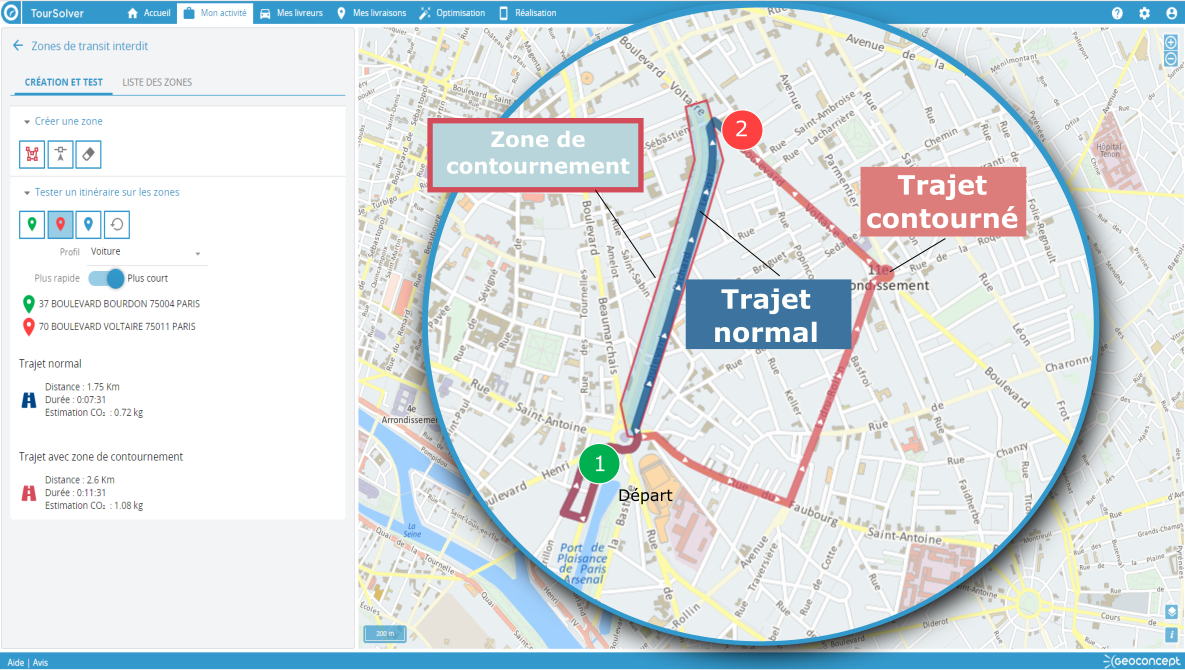Switch to the LISTE DES ZONES tab

pyautogui.click(x=158, y=82)
